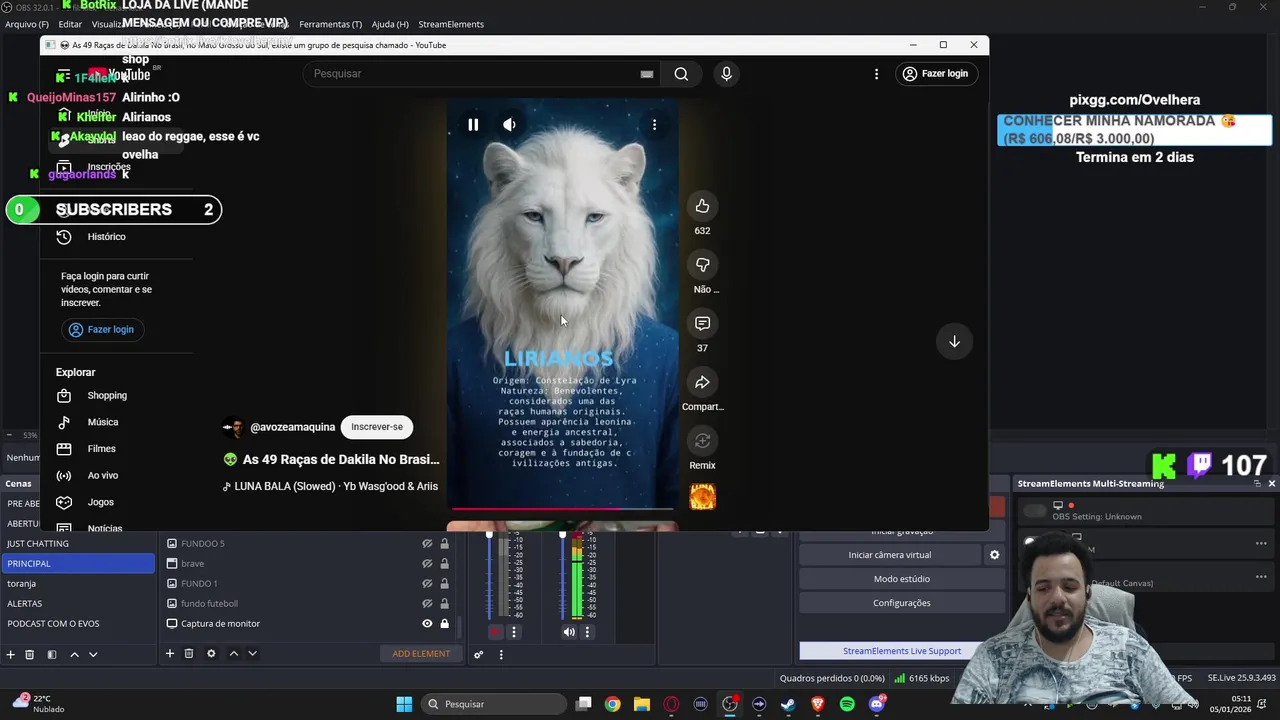Open OBS Arquivo (F) menu
Screen dimensions: 1280x720
[x=26, y=24]
